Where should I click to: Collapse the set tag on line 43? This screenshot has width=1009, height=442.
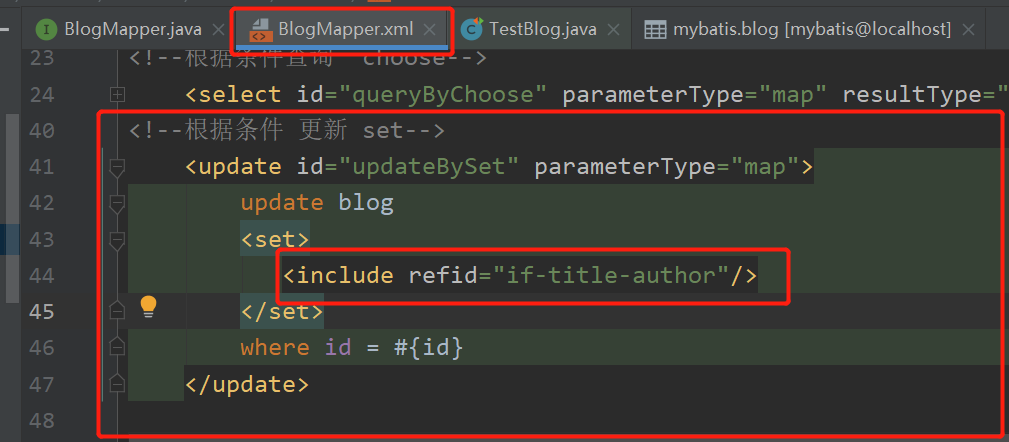click(117, 240)
